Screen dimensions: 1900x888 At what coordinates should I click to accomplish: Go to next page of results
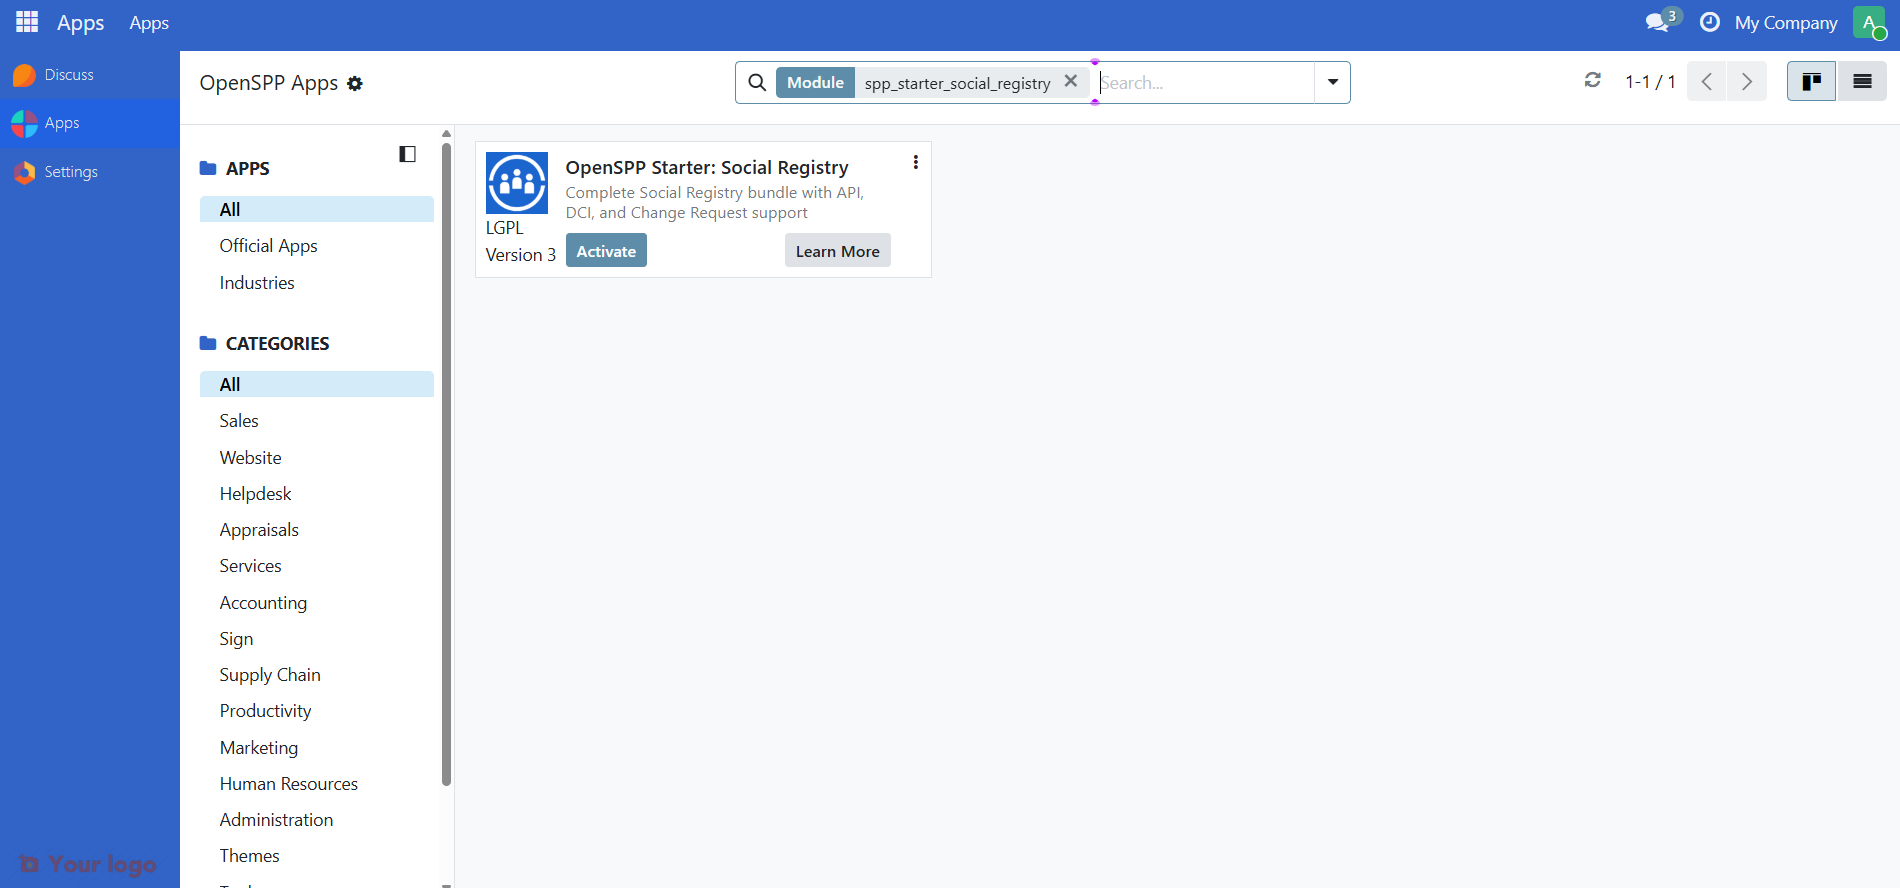click(x=1747, y=81)
